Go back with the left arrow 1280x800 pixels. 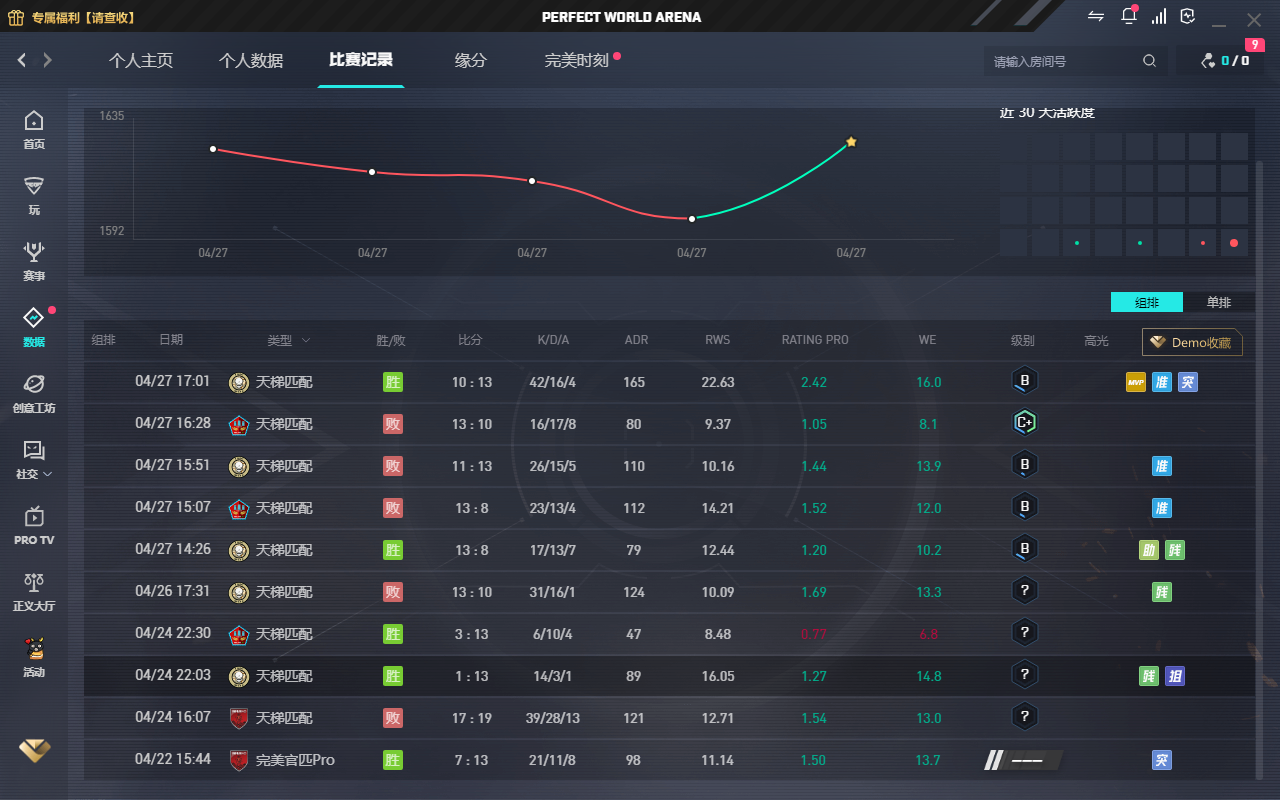22,60
